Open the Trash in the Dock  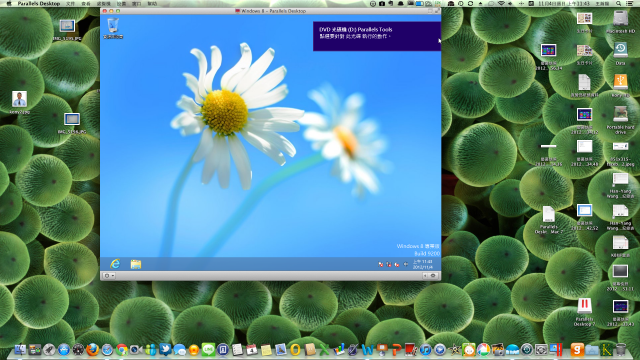click(x=620, y=349)
